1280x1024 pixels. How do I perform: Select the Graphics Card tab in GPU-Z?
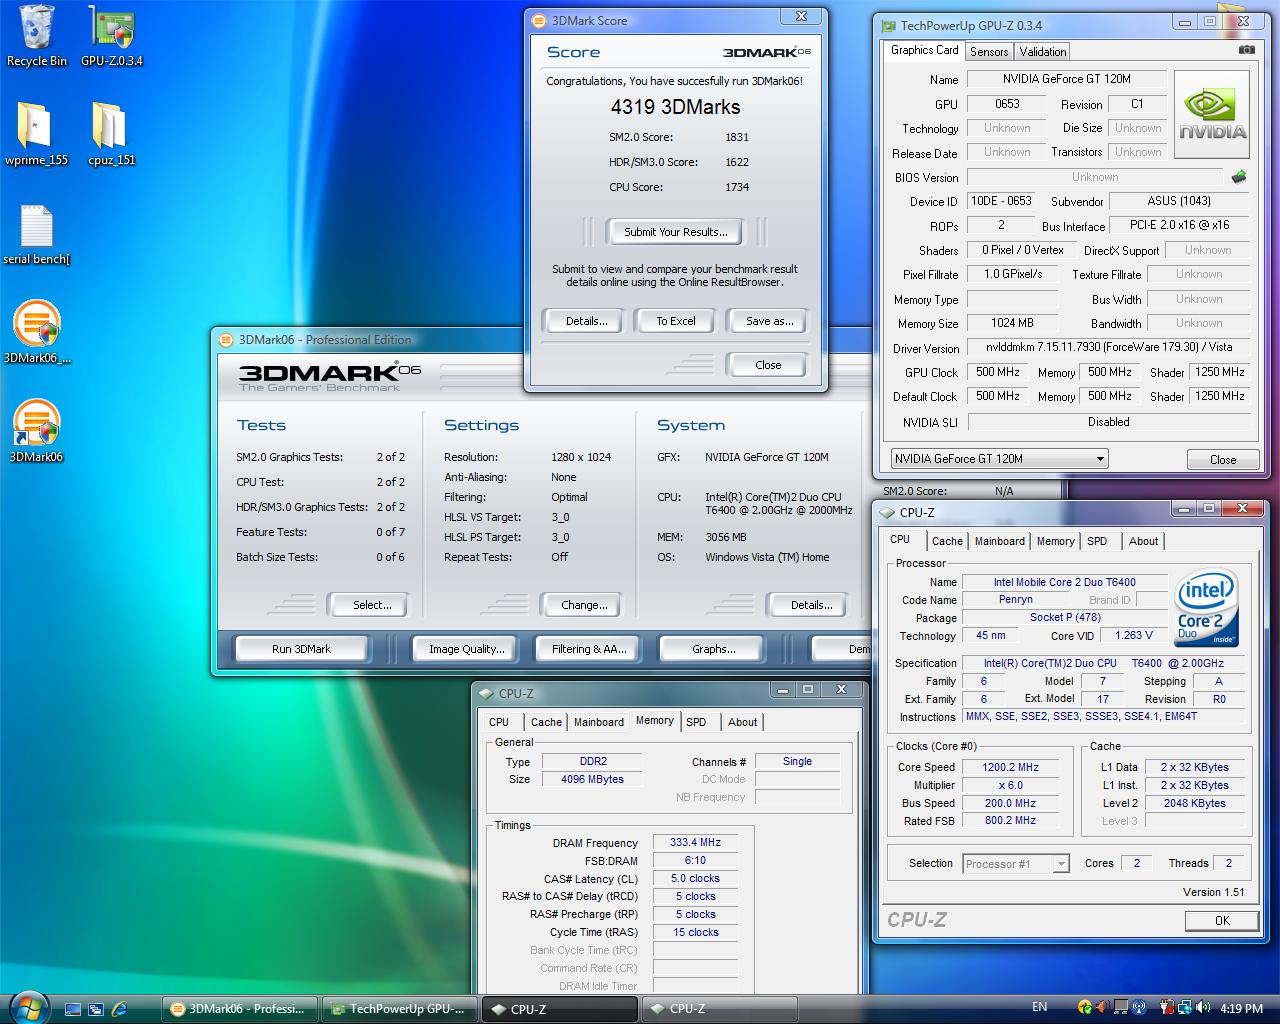[x=924, y=50]
